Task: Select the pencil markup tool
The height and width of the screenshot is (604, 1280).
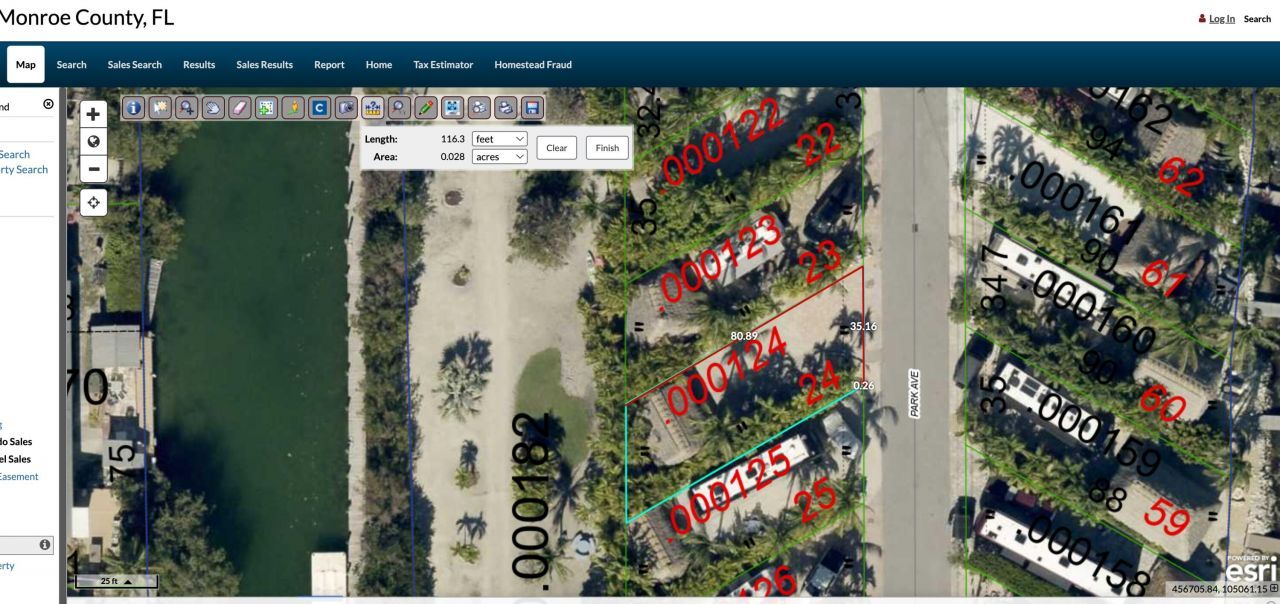Action: point(427,108)
